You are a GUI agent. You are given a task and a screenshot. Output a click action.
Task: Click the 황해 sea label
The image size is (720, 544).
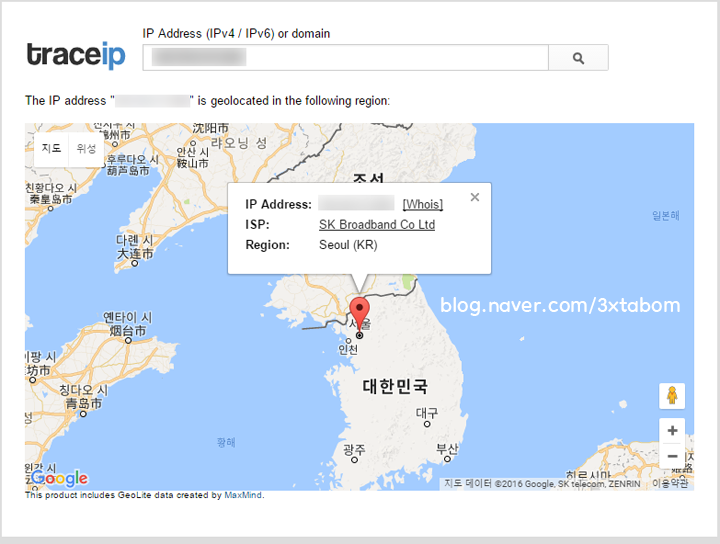pyautogui.click(x=226, y=443)
